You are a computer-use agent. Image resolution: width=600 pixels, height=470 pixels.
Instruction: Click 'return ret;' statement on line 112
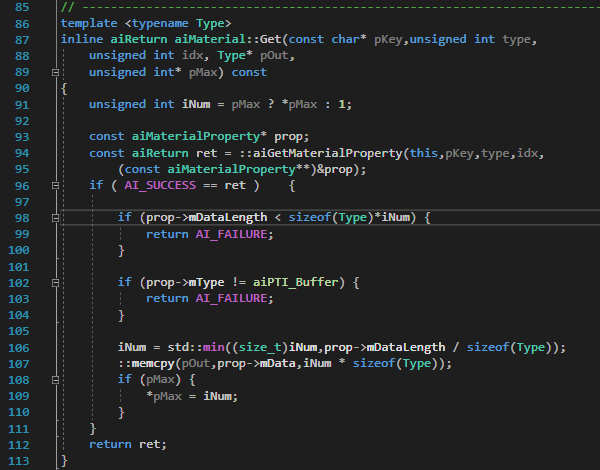[x=128, y=444]
